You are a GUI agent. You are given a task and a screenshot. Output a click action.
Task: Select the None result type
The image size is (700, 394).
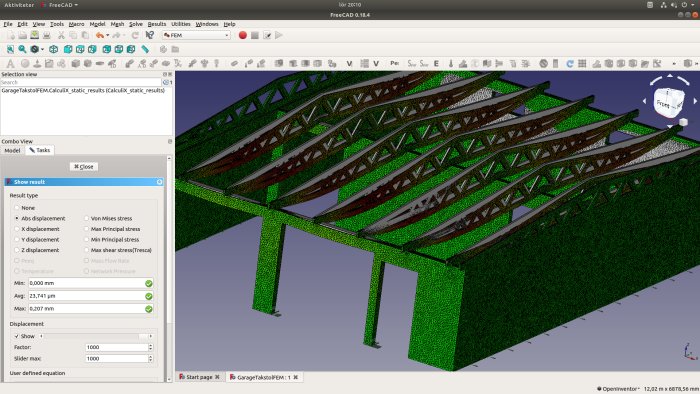(17, 208)
